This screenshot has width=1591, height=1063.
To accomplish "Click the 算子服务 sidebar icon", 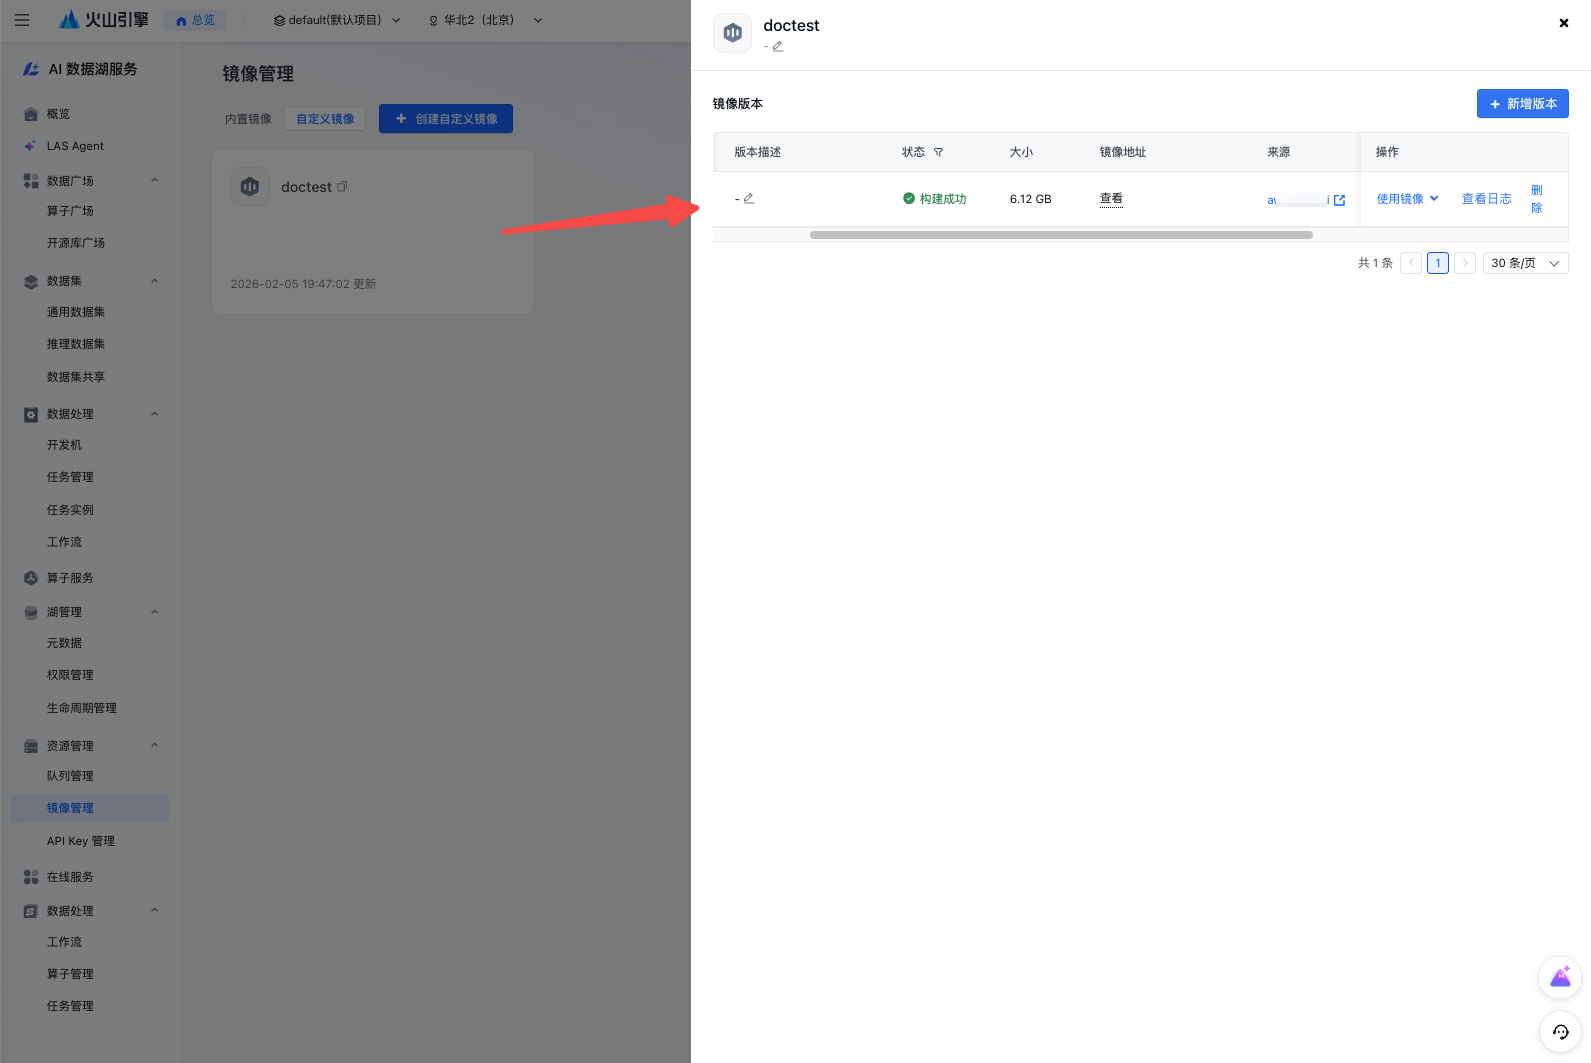I will (x=31, y=578).
